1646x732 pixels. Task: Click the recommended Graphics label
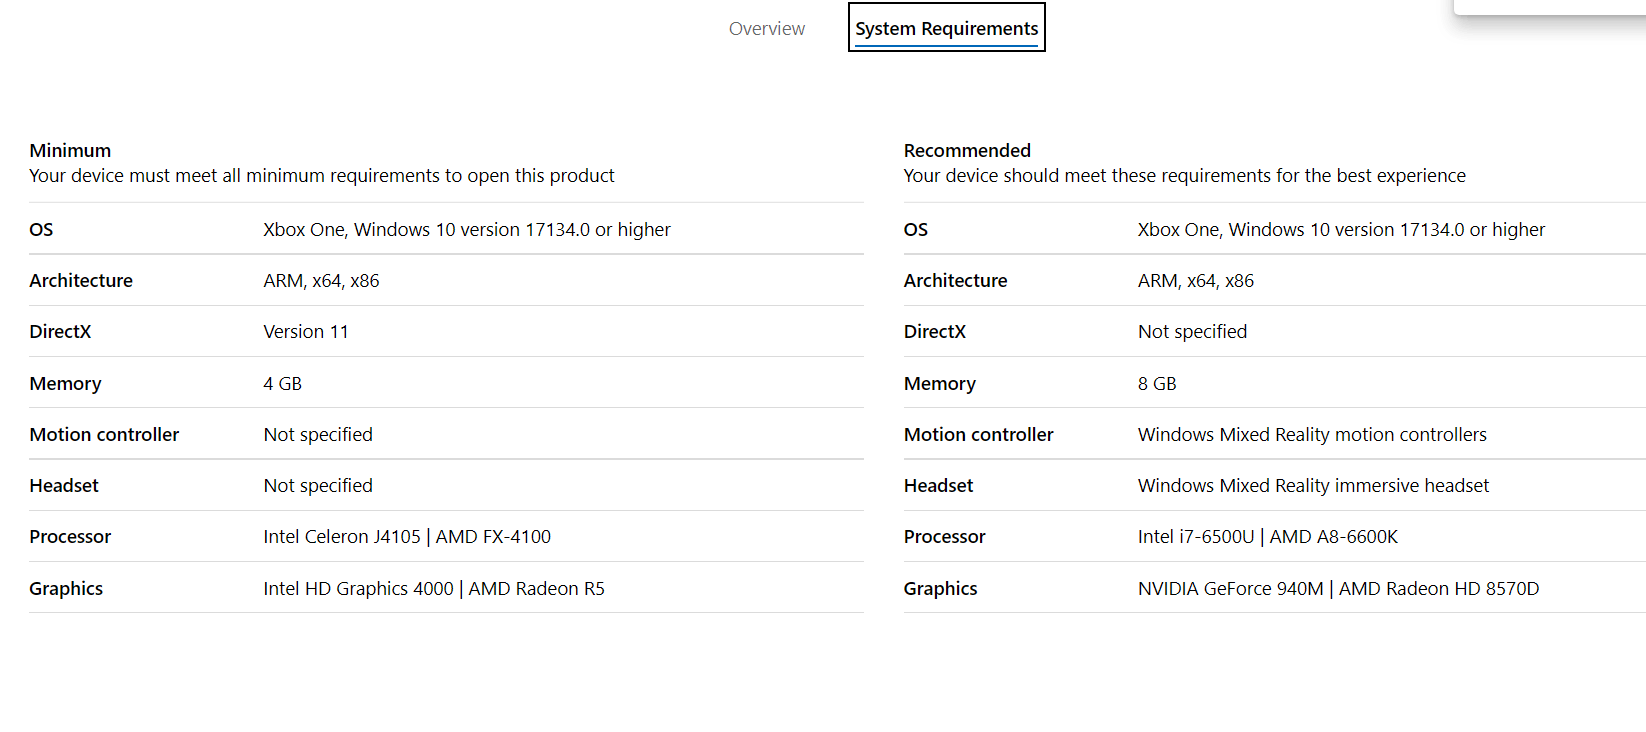tap(940, 589)
